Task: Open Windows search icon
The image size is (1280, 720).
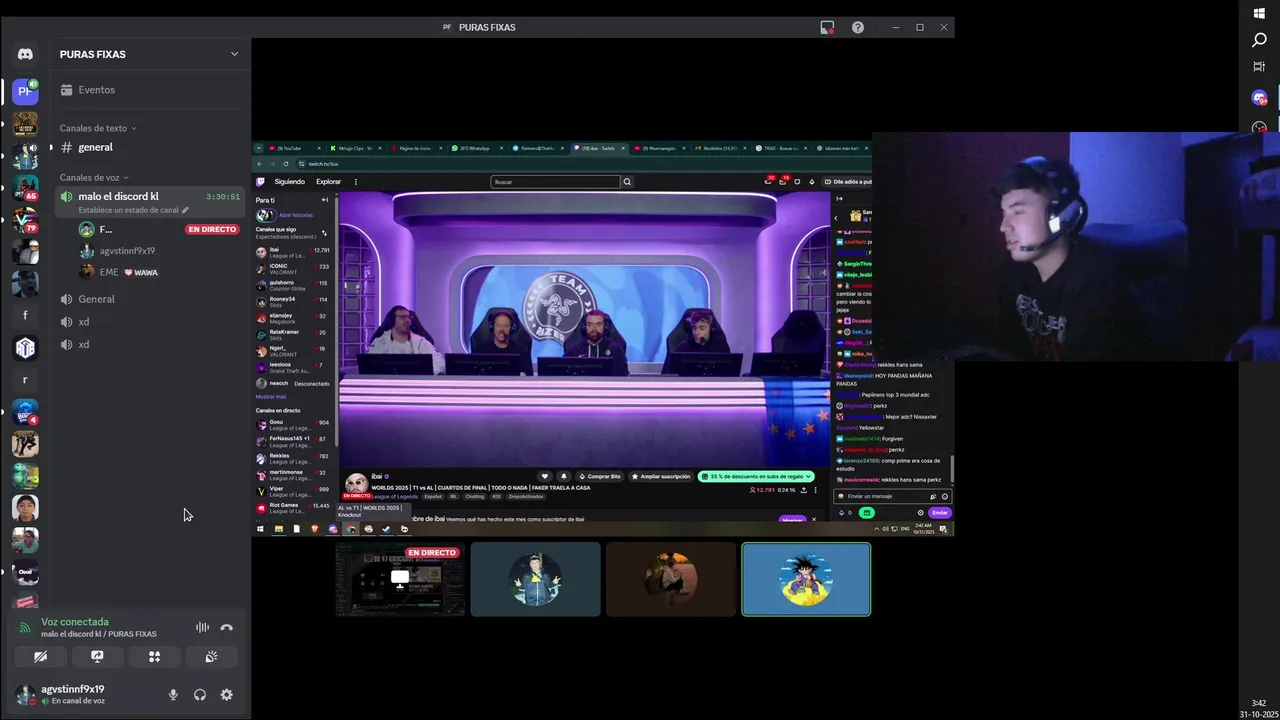Action: point(1259,40)
